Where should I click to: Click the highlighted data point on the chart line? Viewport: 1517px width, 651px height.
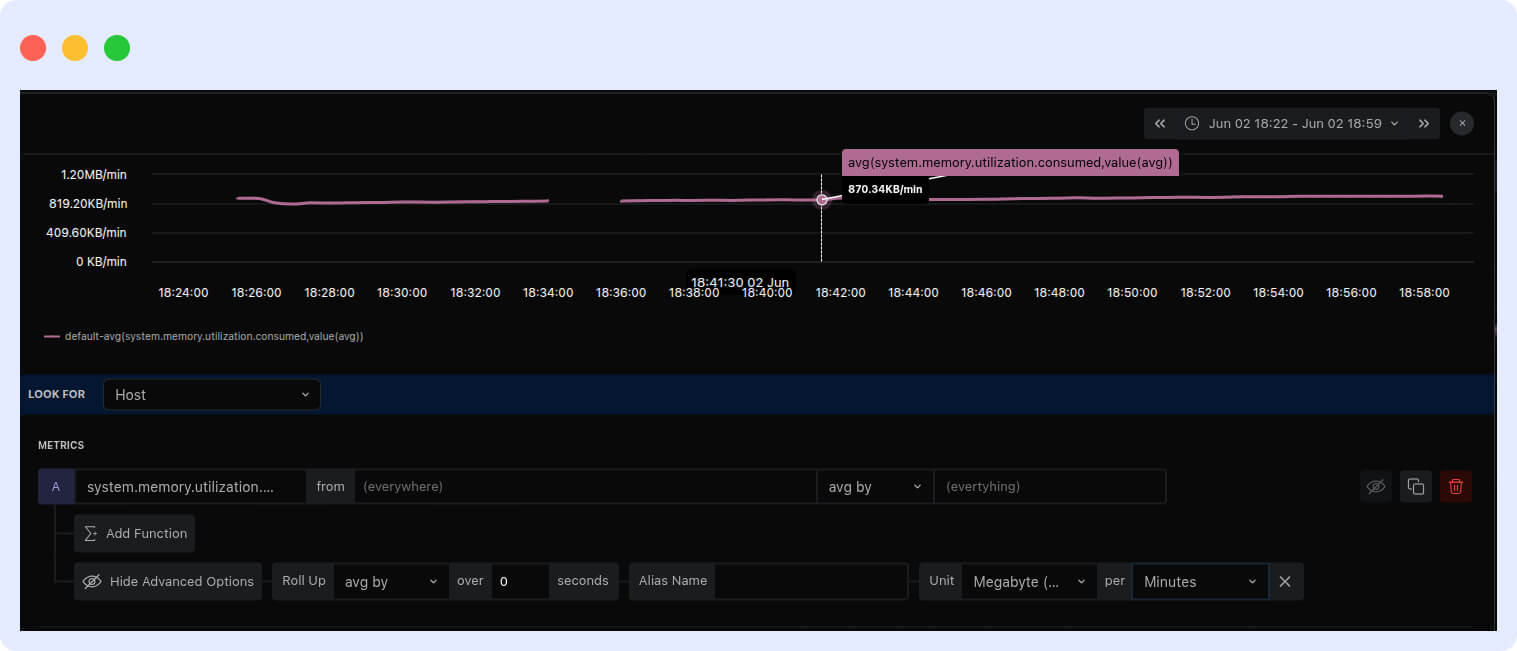pos(822,200)
